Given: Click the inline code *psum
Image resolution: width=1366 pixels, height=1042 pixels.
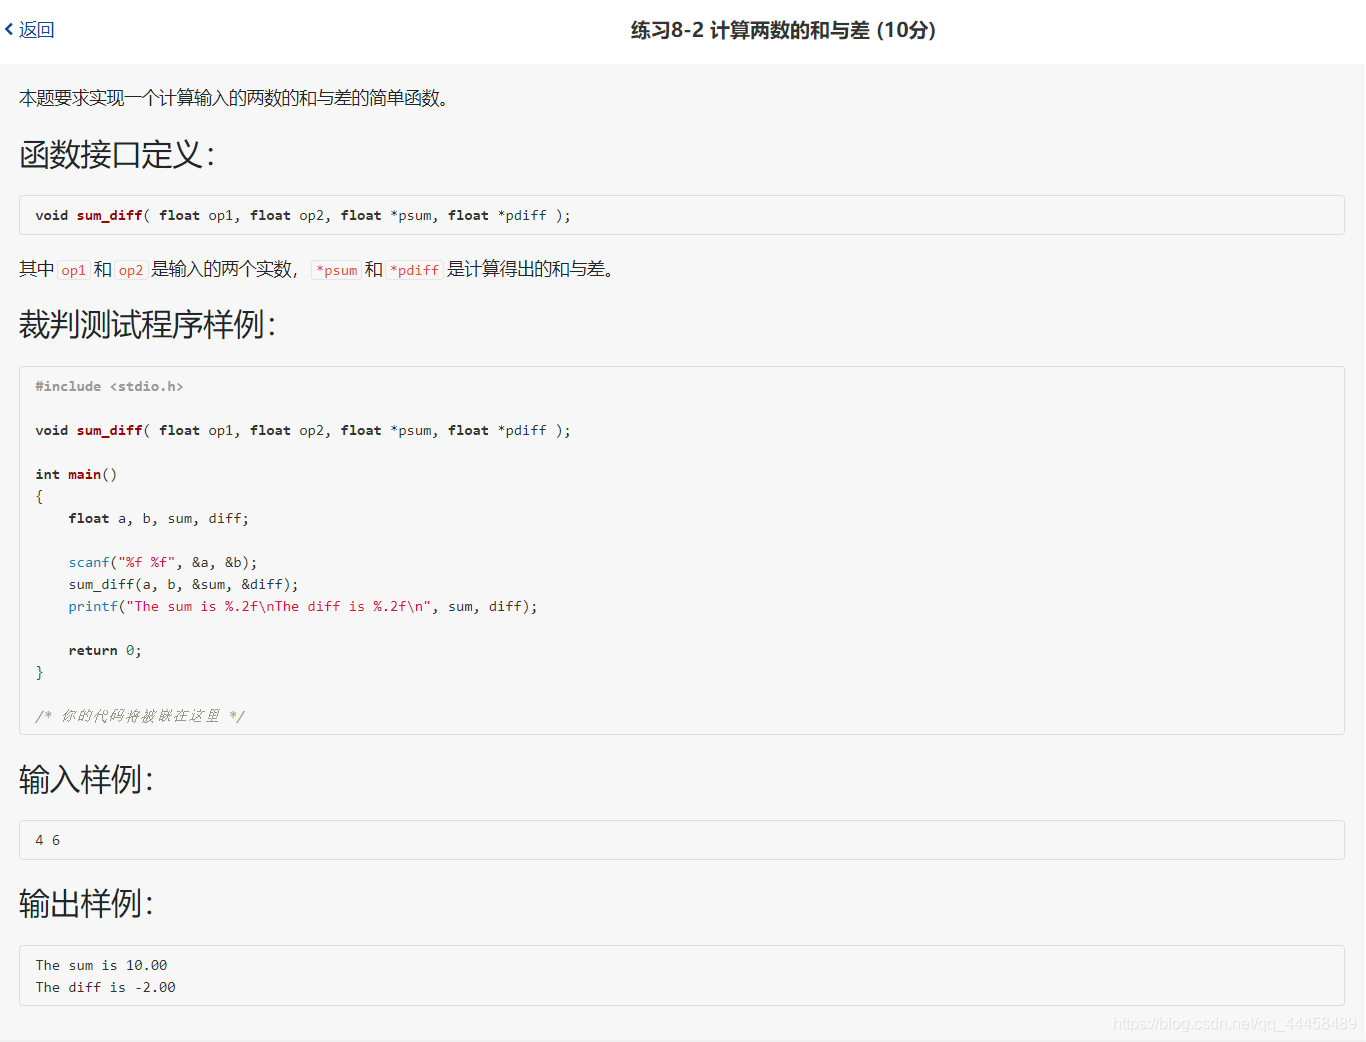Looking at the screenshot, I should (336, 270).
